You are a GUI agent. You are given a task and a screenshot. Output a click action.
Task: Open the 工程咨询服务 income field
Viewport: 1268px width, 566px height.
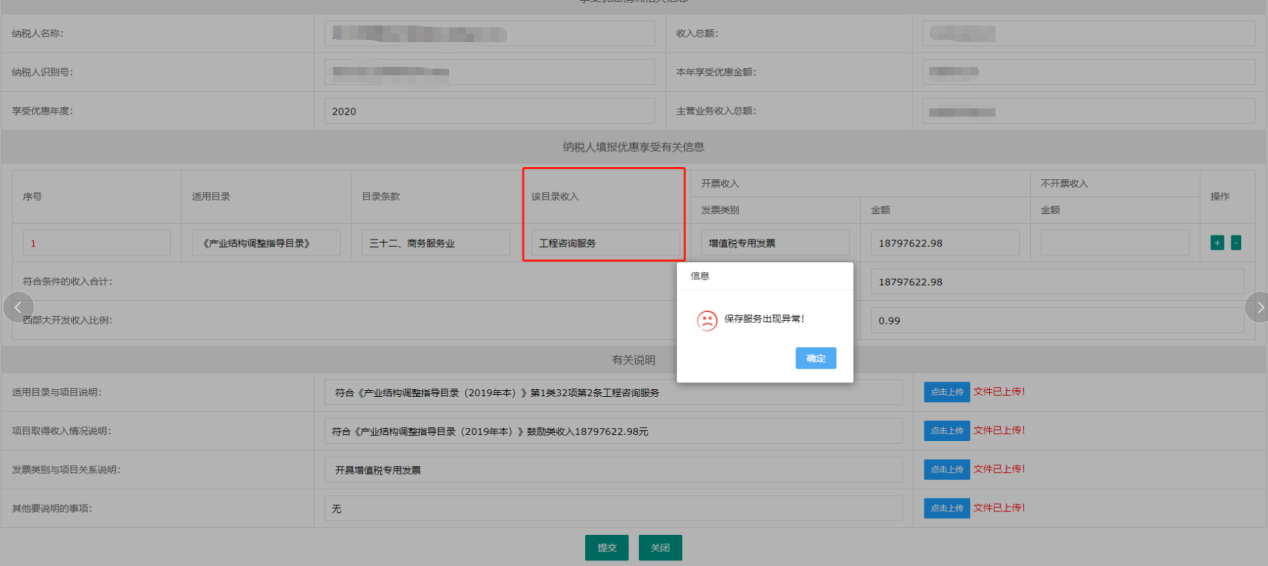pos(605,243)
